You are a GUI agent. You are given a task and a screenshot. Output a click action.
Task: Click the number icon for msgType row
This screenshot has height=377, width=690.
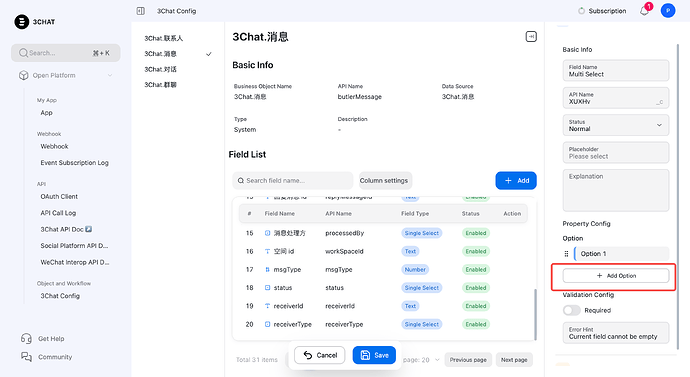pos(267,269)
